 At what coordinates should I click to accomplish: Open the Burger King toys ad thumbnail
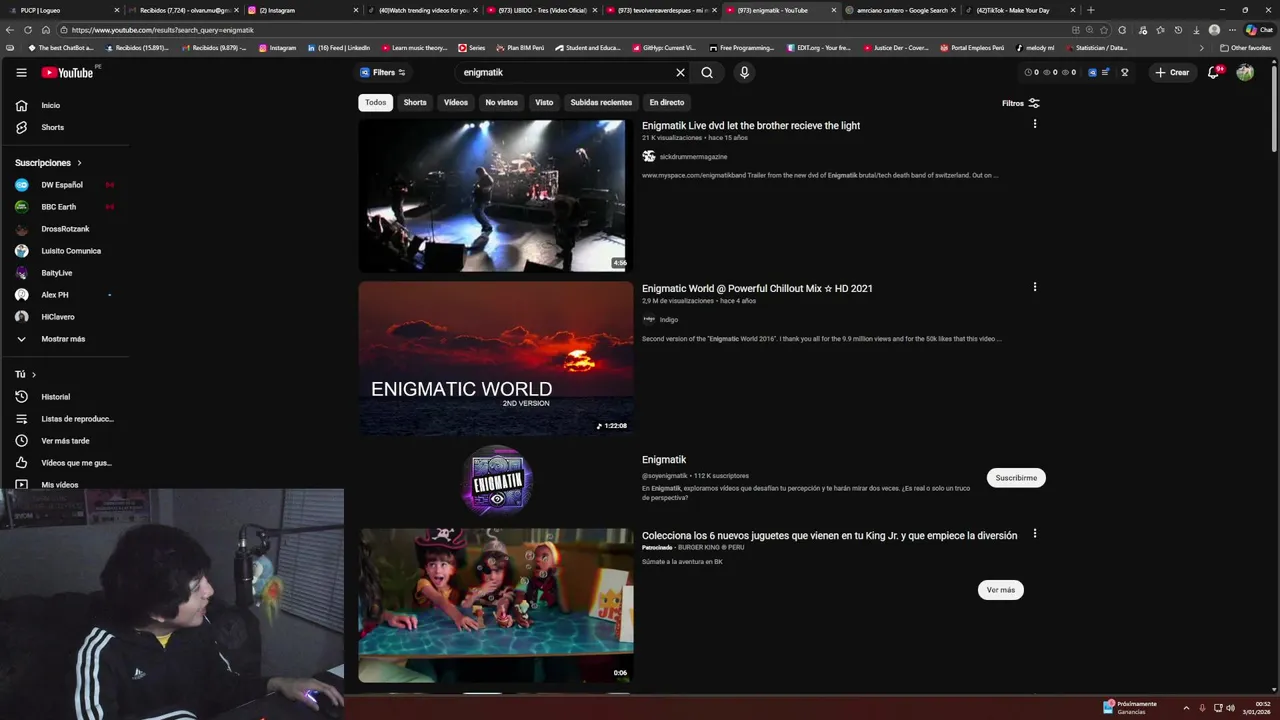[496, 606]
